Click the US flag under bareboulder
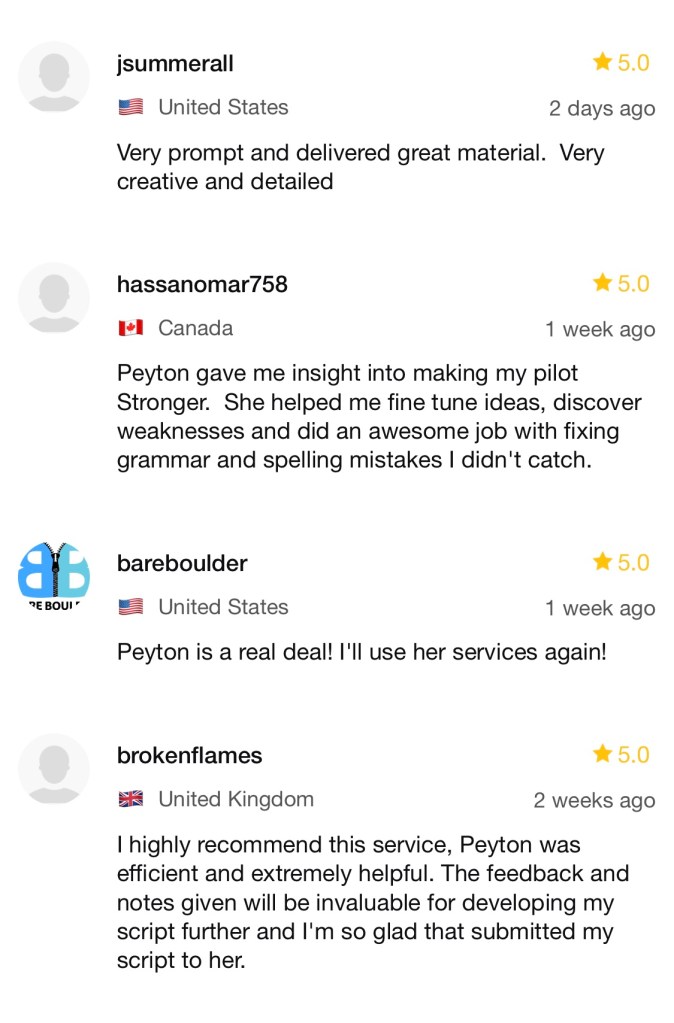 point(130,607)
